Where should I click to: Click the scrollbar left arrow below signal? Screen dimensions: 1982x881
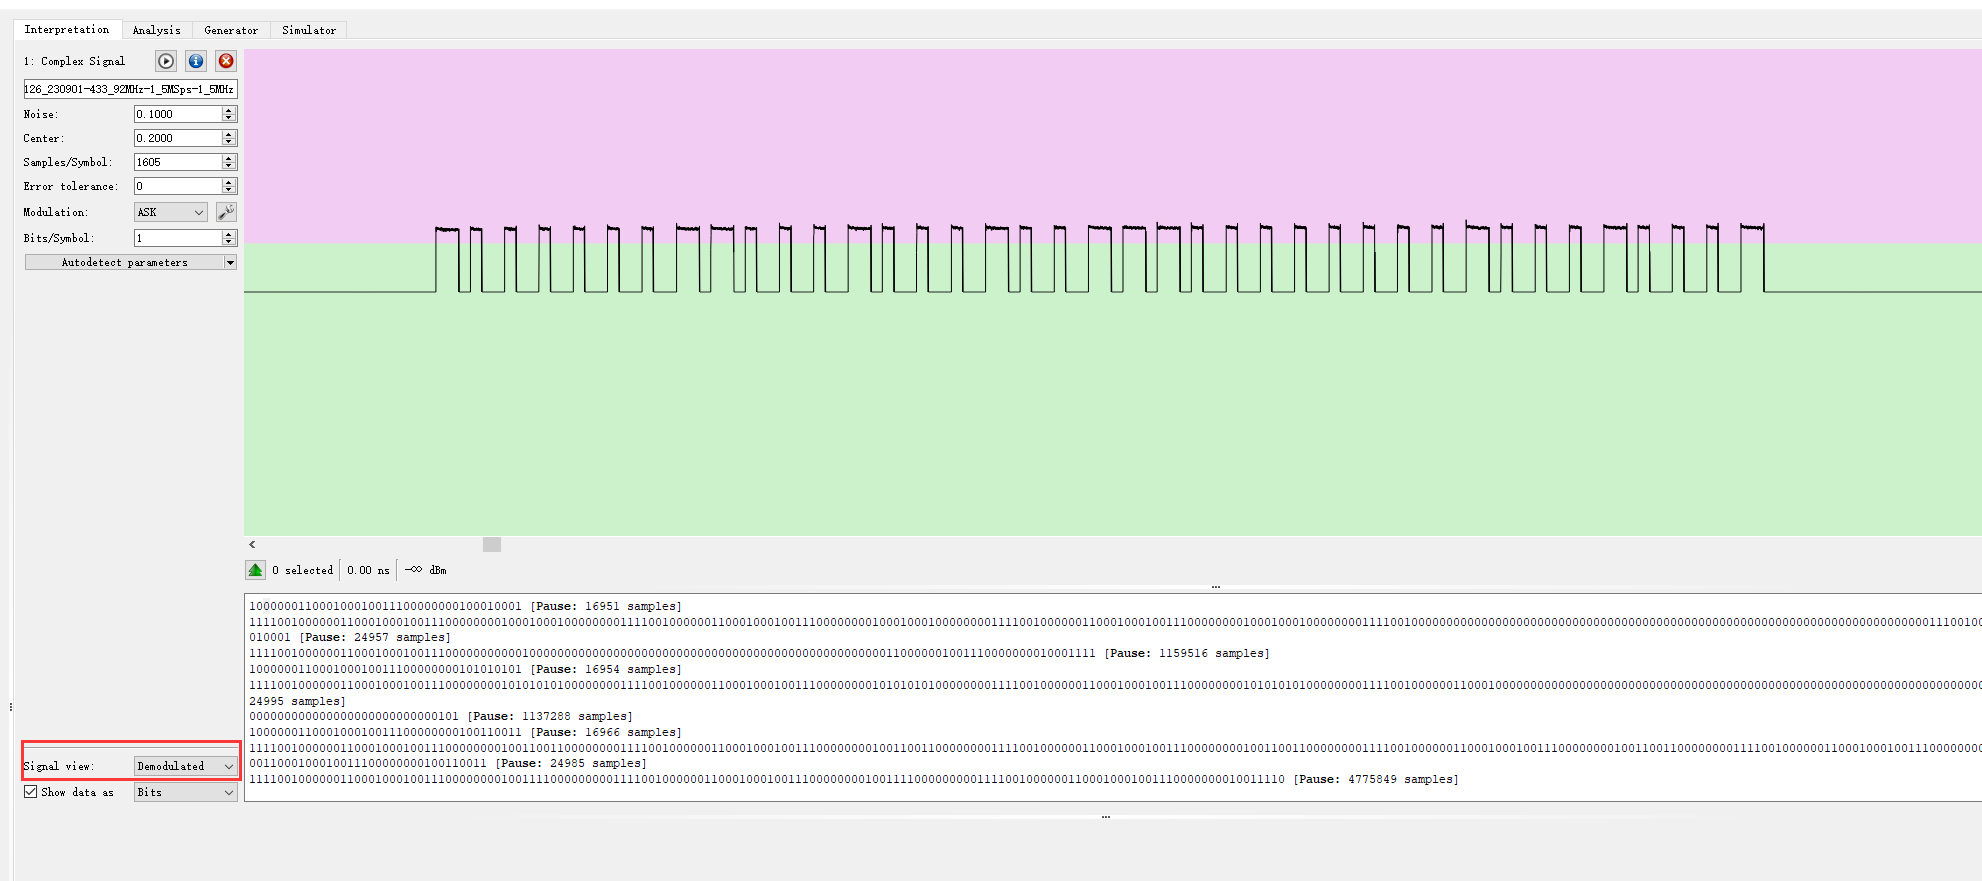point(252,545)
